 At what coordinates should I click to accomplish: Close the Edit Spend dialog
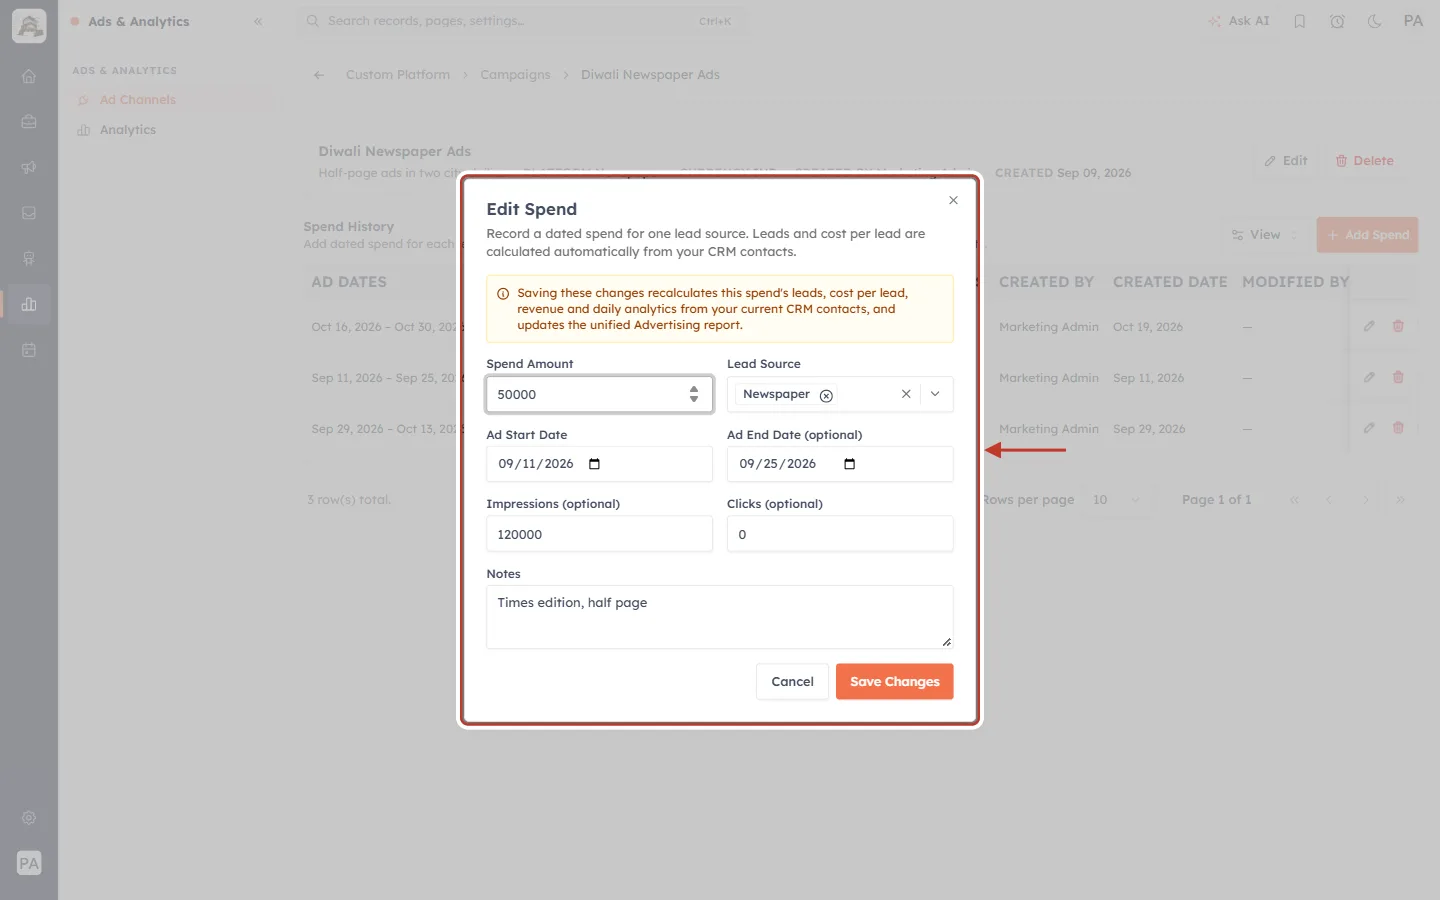953,200
